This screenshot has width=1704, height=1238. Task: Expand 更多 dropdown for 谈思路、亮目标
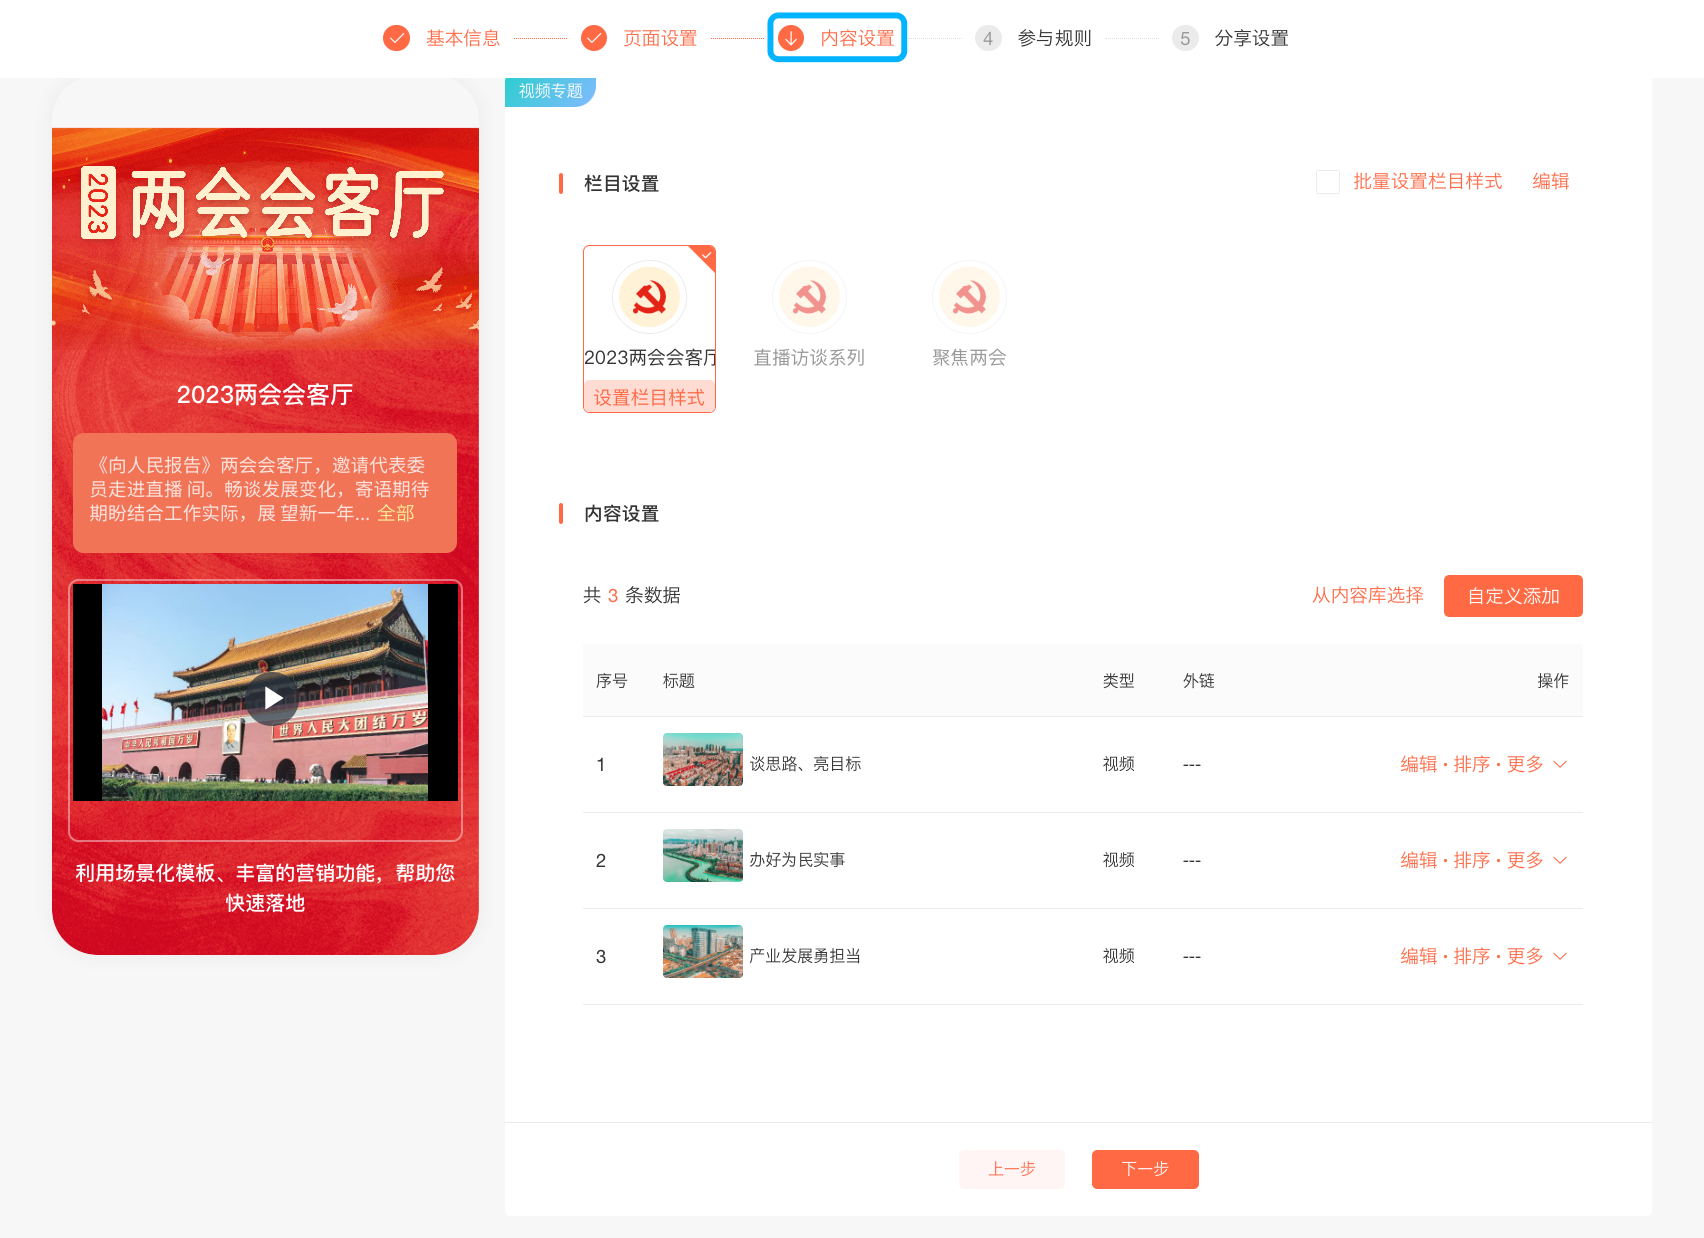point(1537,764)
